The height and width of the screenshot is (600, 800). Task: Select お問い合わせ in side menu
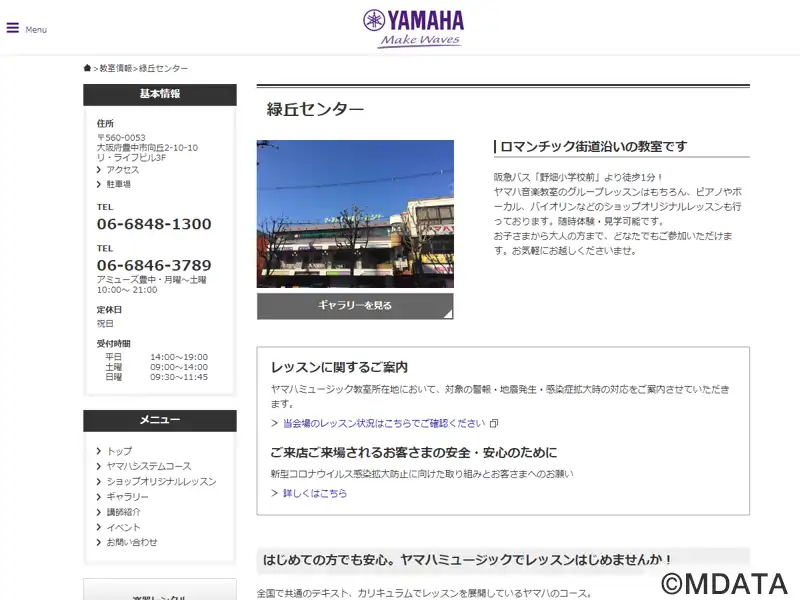coord(132,542)
